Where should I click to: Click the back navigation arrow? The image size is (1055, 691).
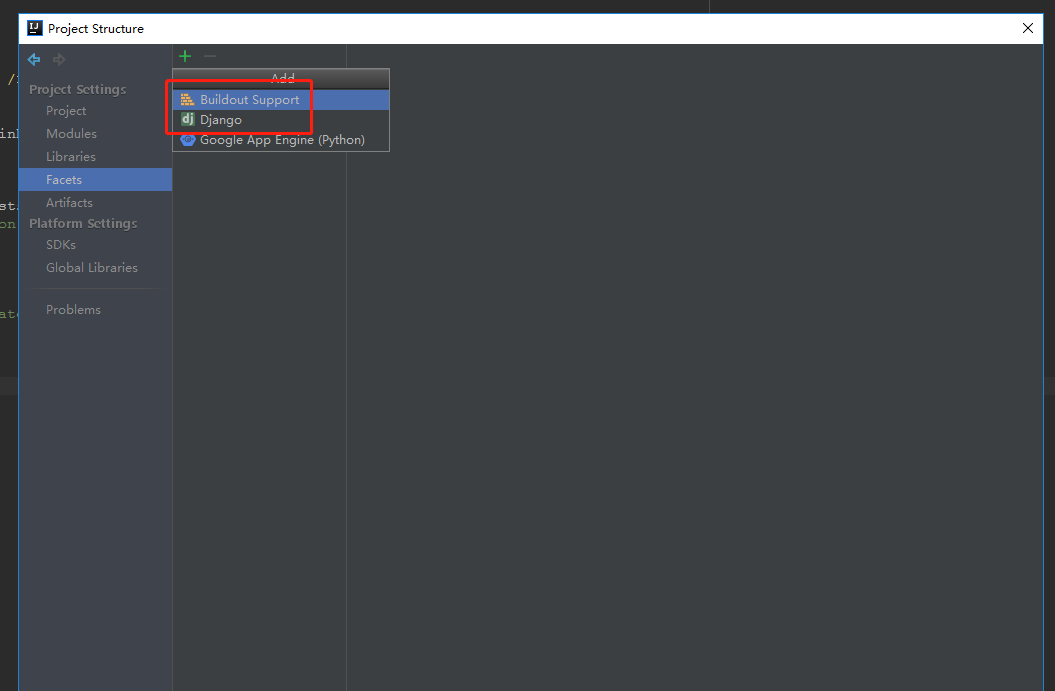coord(33,59)
